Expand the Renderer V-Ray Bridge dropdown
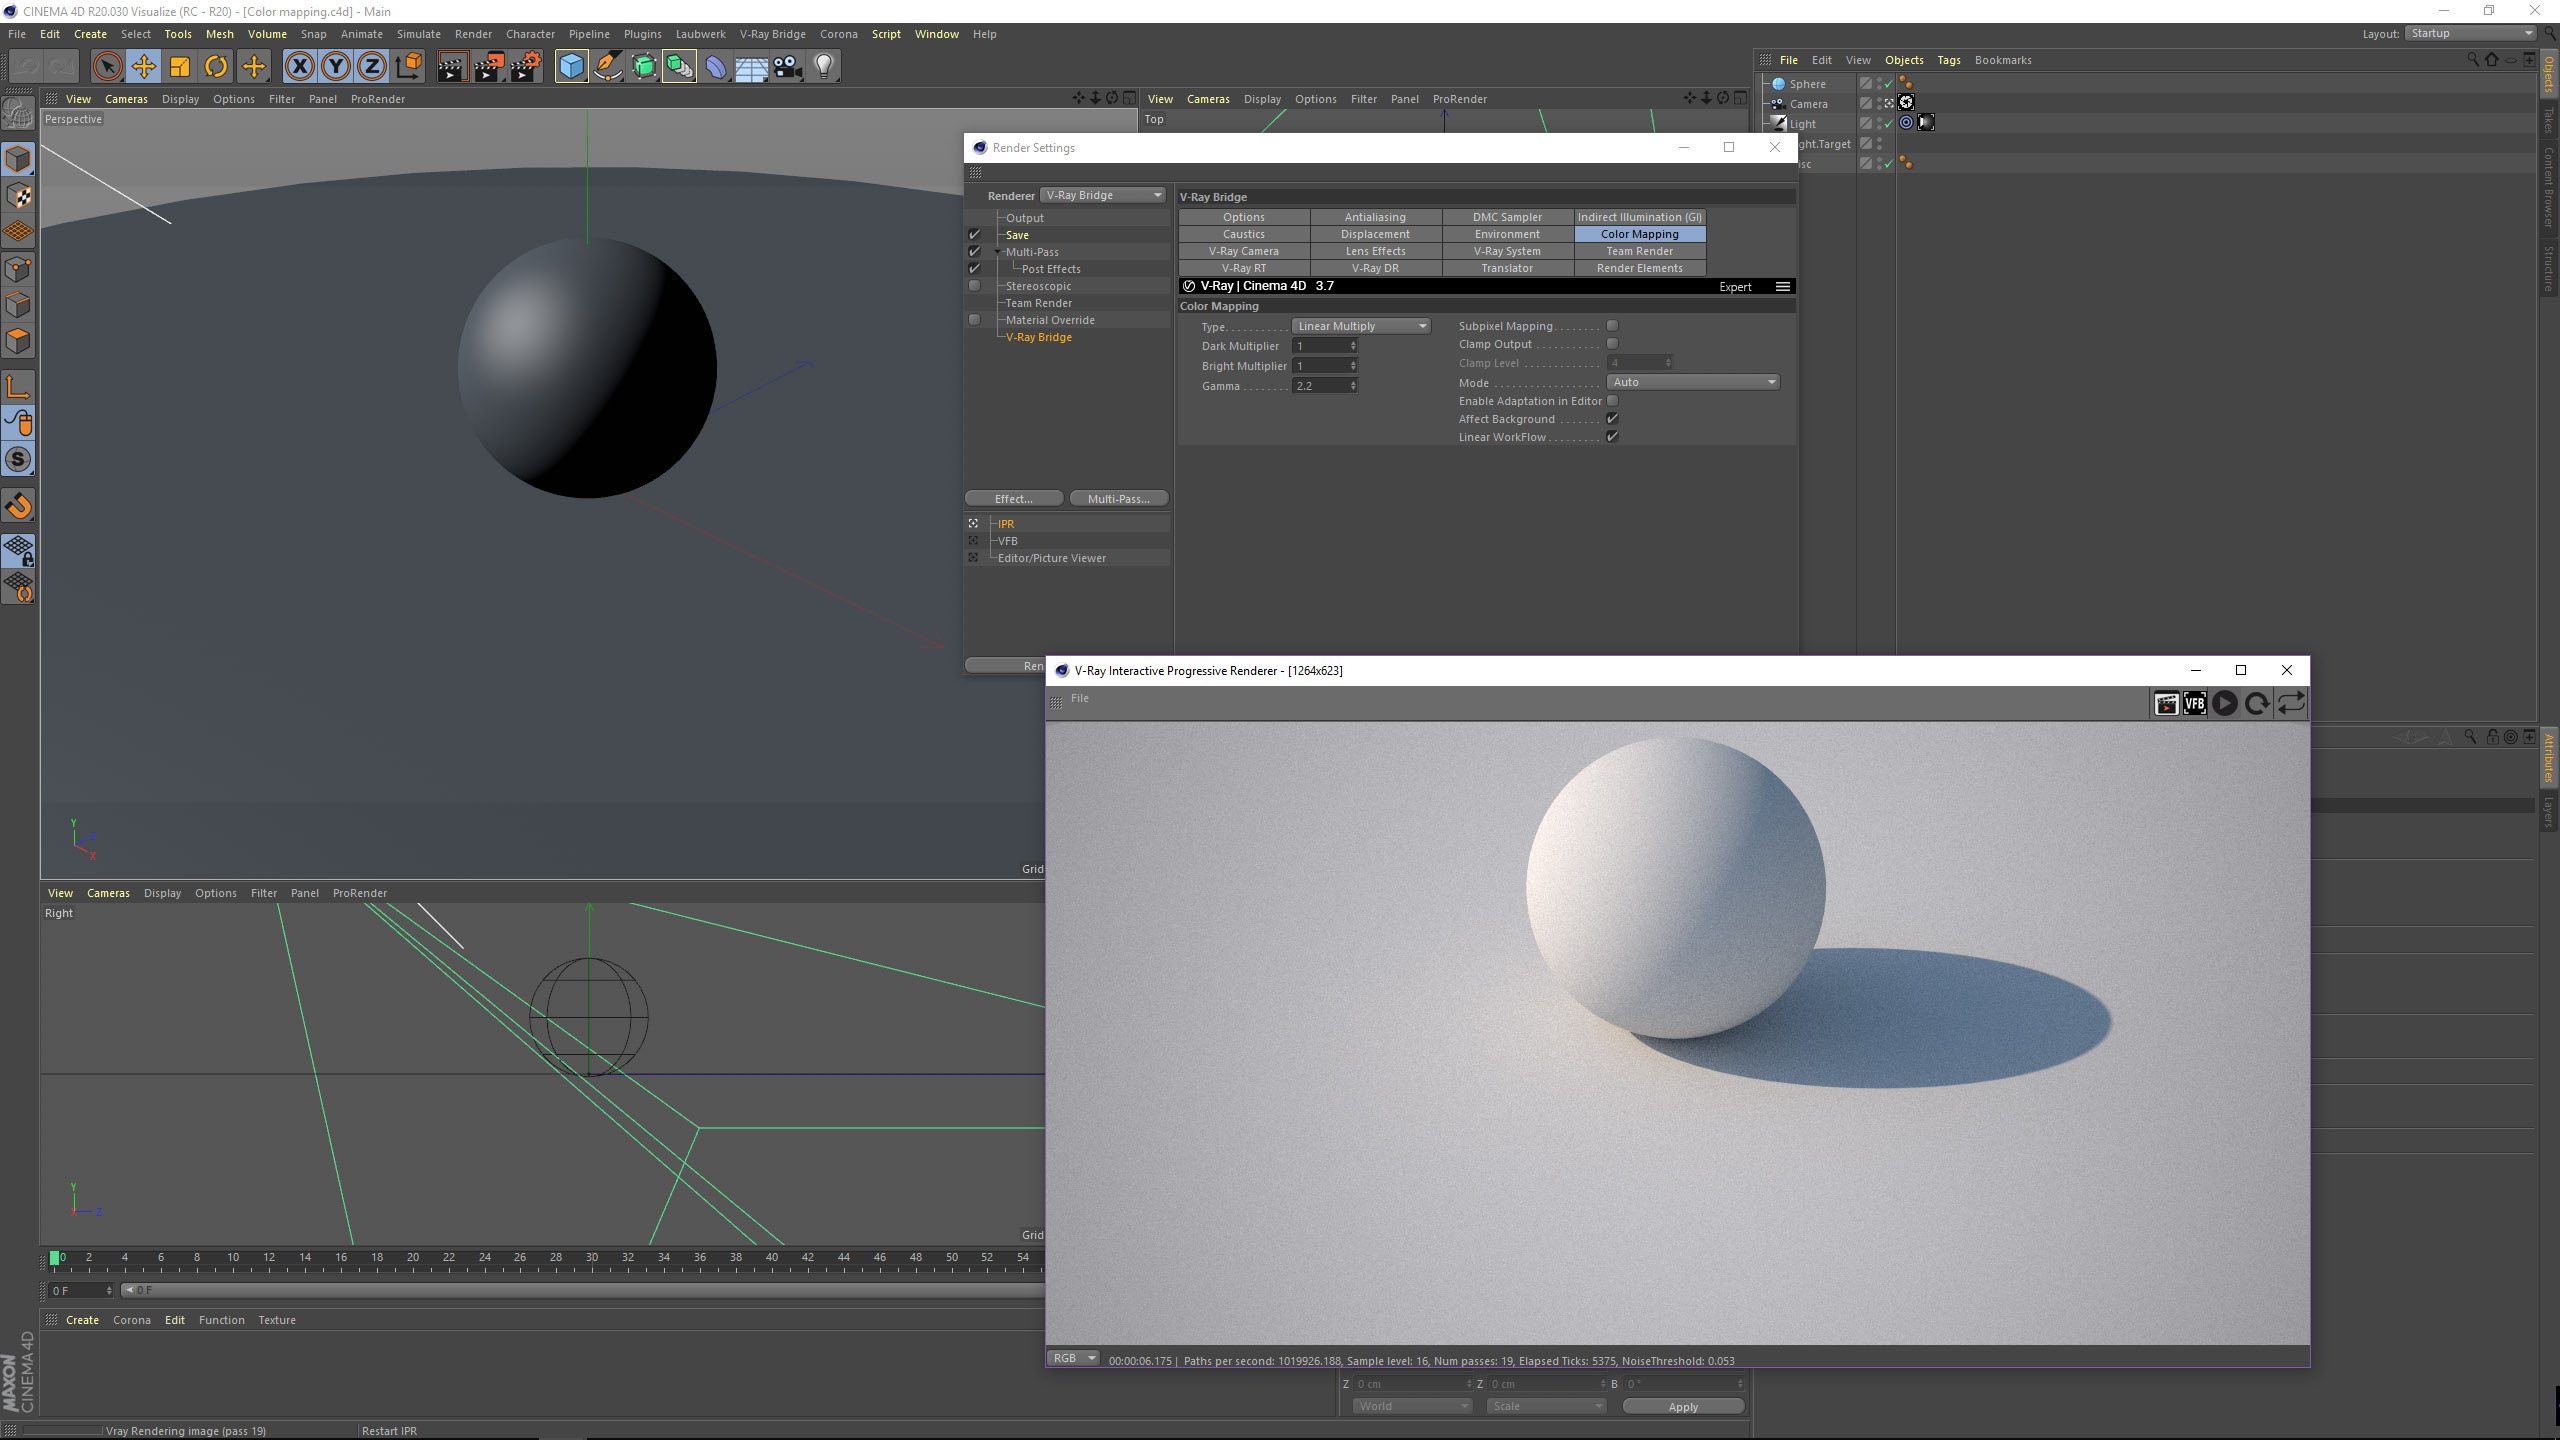The image size is (2560, 1440). (1103, 195)
